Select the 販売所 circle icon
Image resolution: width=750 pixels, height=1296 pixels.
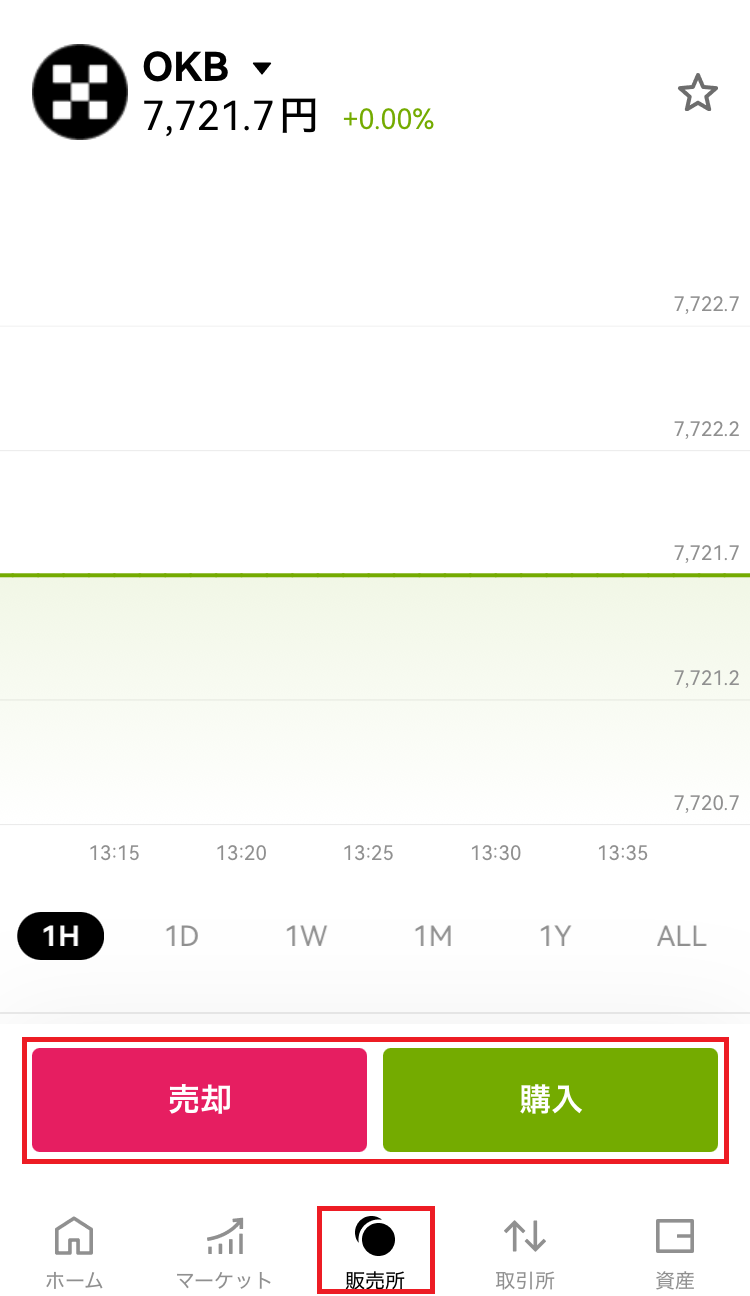[x=375, y=1237]
